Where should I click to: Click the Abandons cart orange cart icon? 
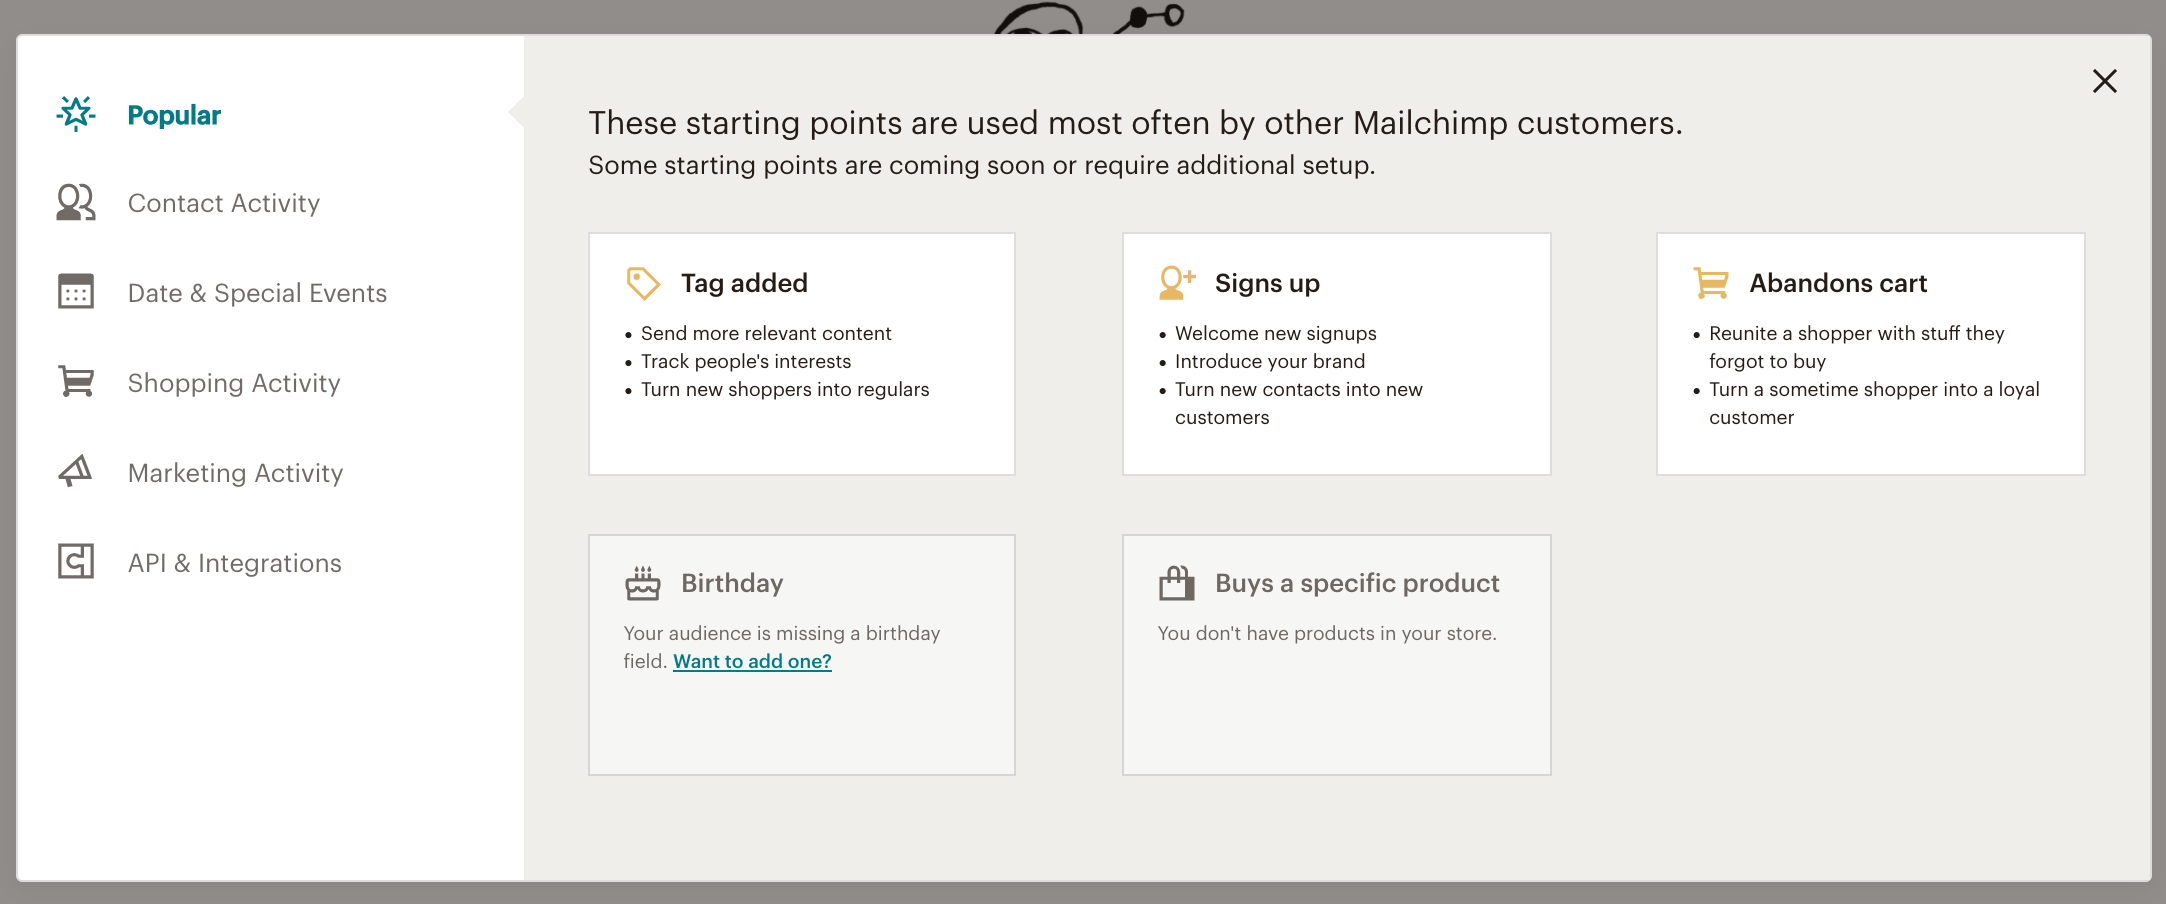(x=1711, y=283)
